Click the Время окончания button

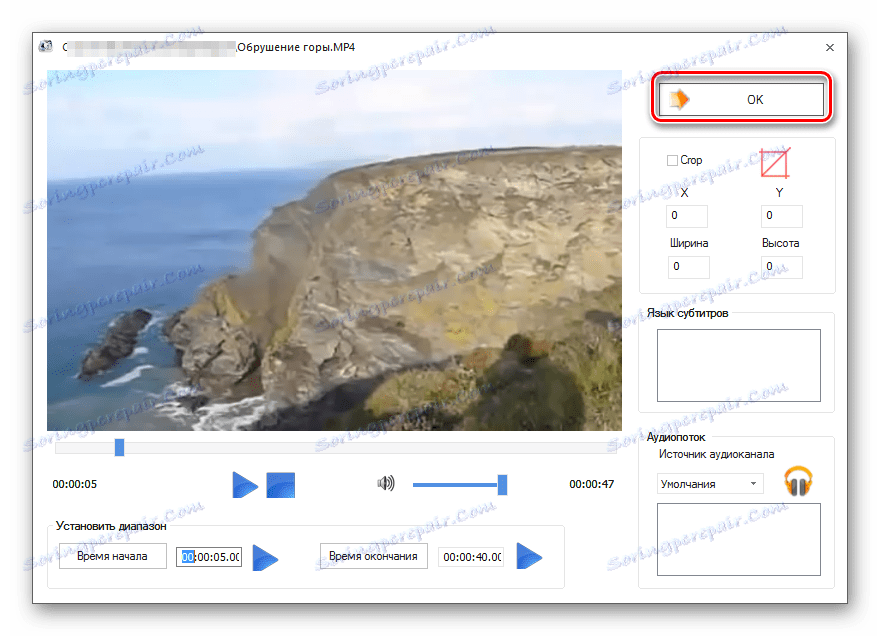pyautogui.click(x=374, y=556)
